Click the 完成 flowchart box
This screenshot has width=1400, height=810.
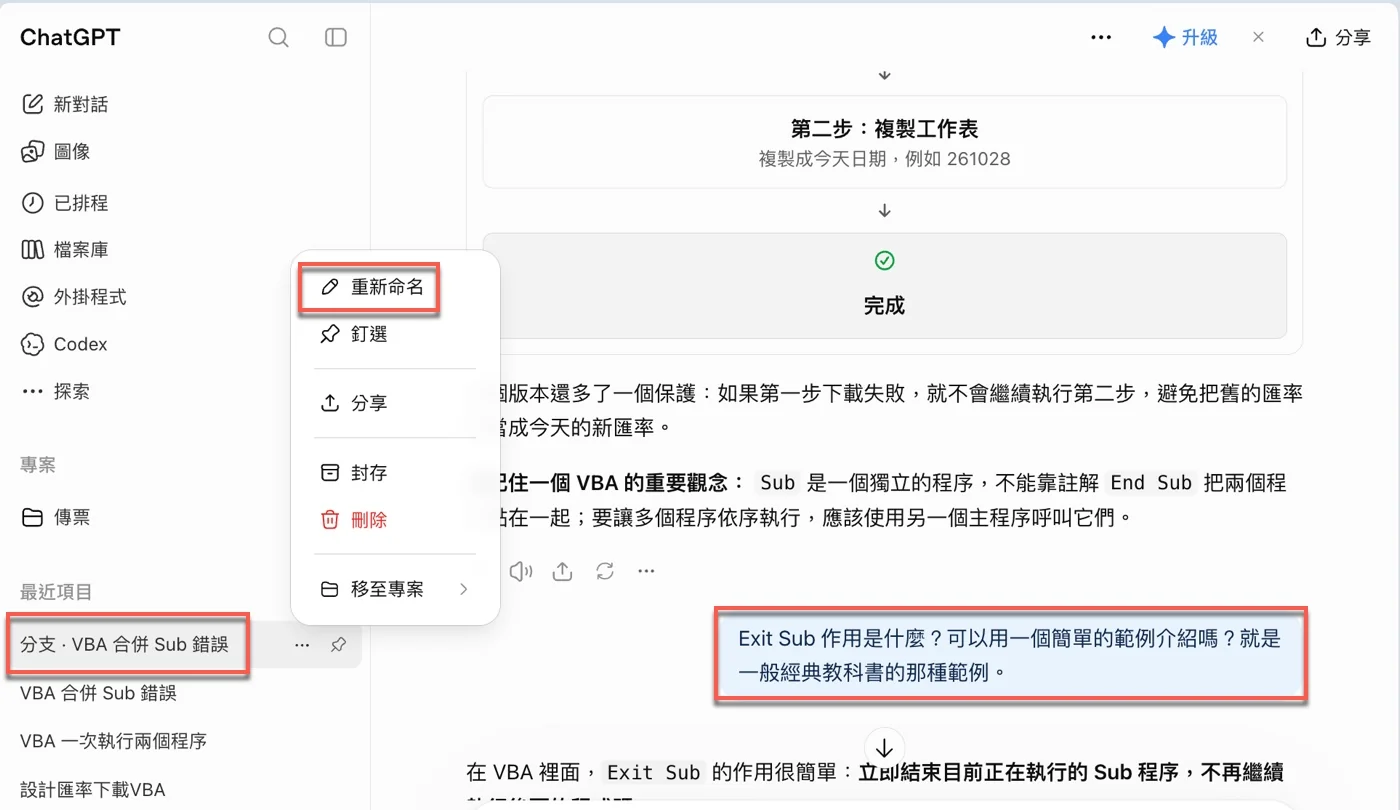coord(884,286)
